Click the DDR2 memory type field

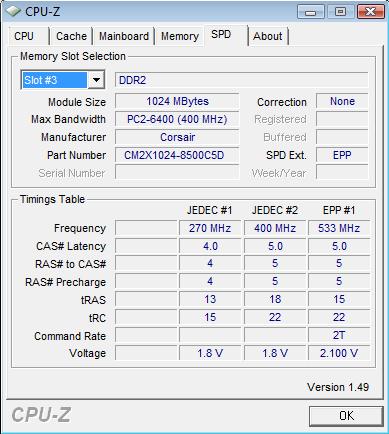coord(242,80)
